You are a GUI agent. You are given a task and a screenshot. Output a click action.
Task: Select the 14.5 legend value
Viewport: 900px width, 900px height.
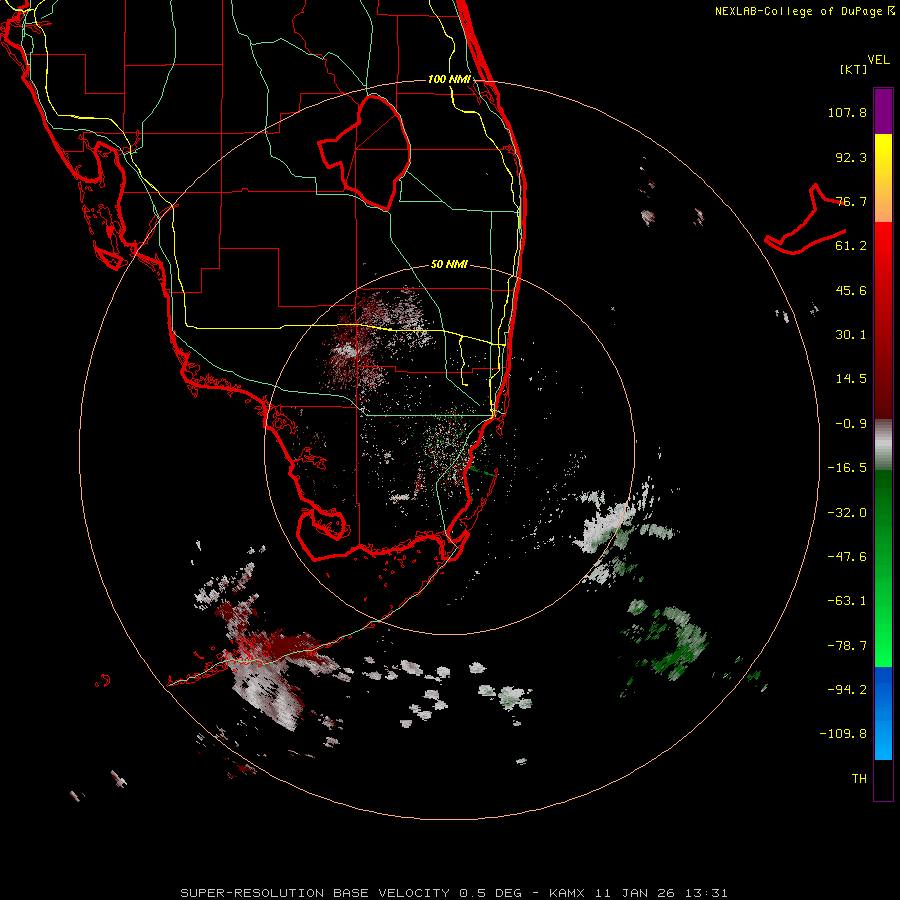(851, 379)
